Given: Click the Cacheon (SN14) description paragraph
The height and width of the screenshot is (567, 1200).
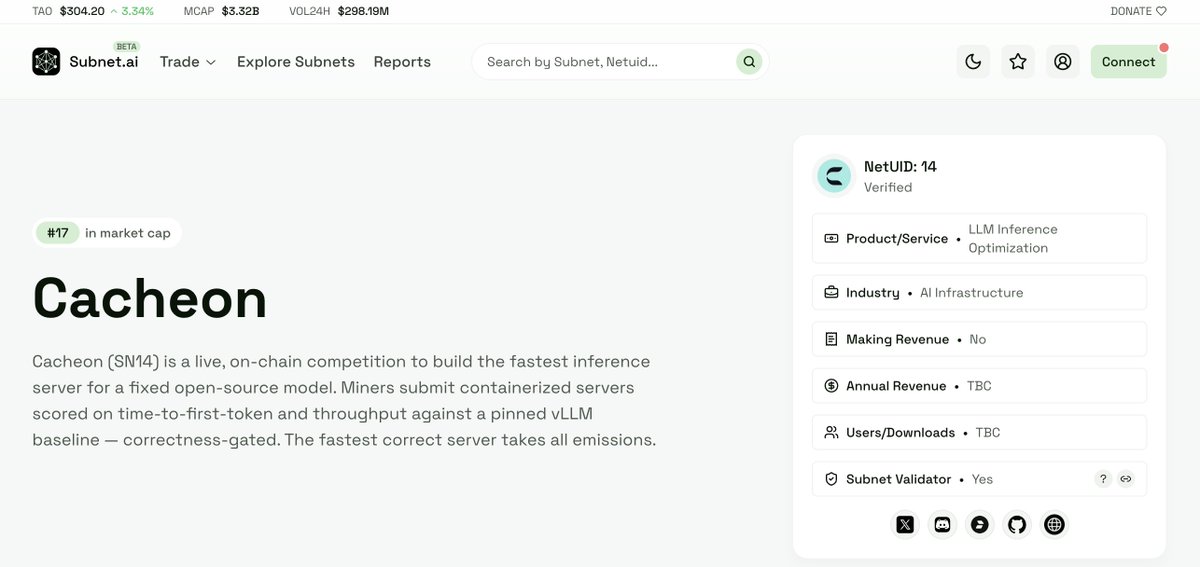Looking at the screenshot, I should tap(344, 400).
